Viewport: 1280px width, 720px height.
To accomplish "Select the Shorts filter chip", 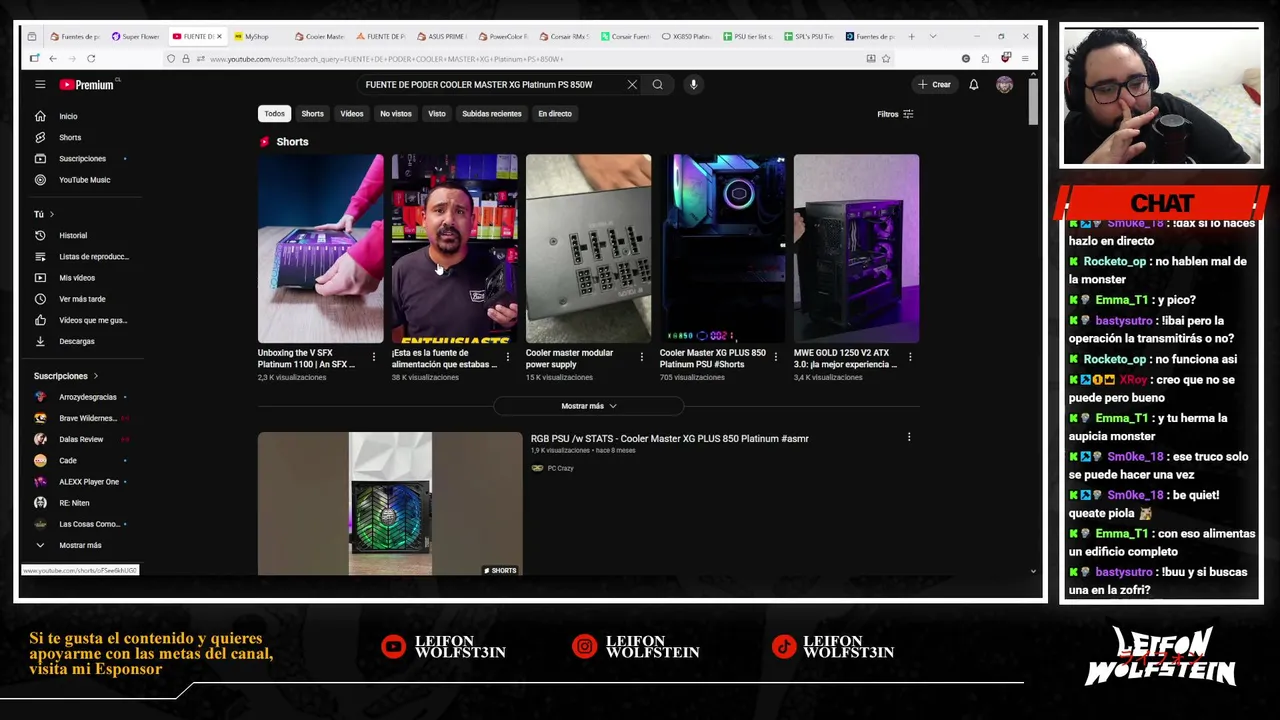I will click(313, 114).
